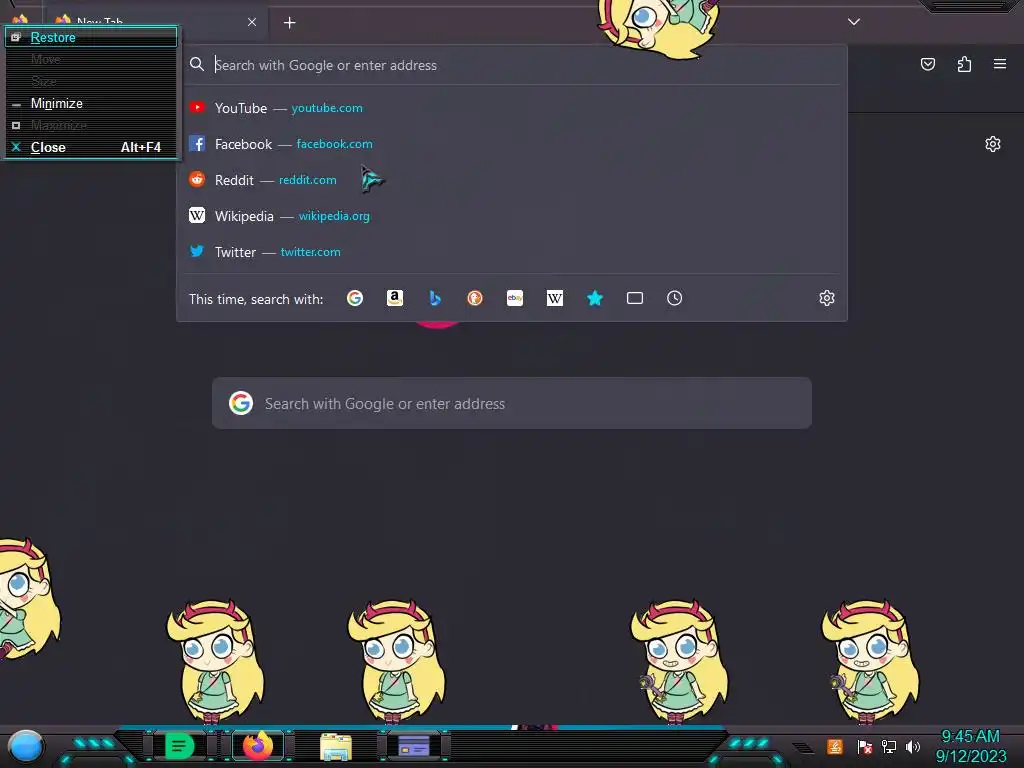This screenshot has width=1024, height=768.
Task: Search open tabs using the tab icon
Action: pos(635,298)
